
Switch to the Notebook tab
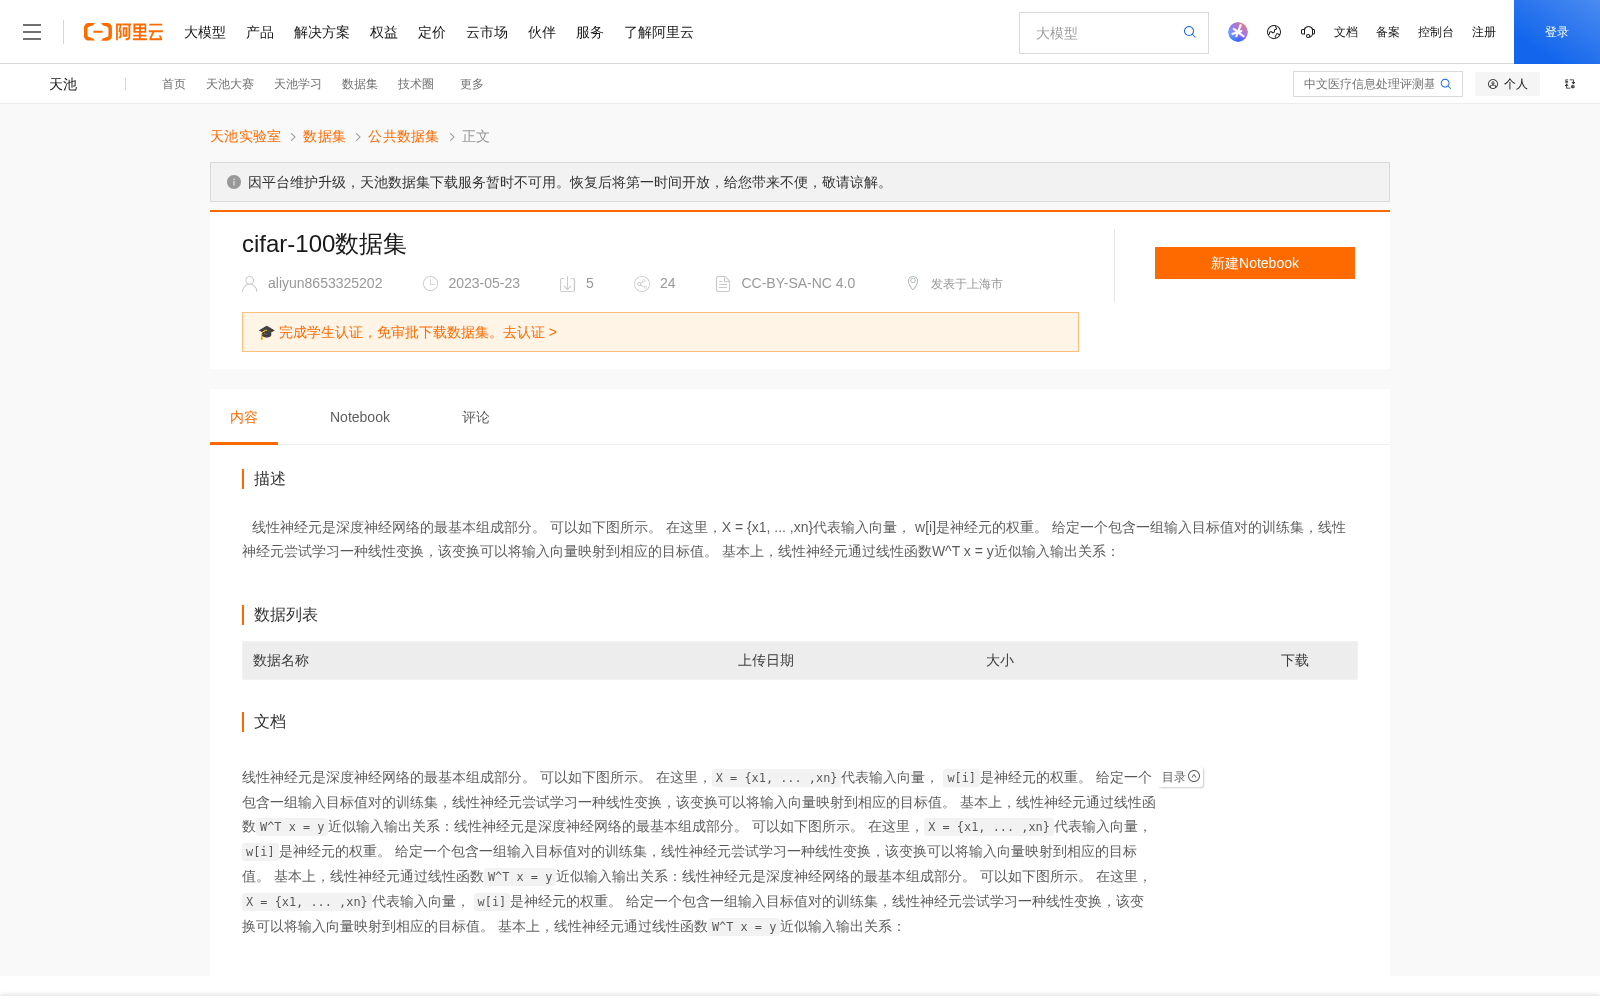[360, 417]
